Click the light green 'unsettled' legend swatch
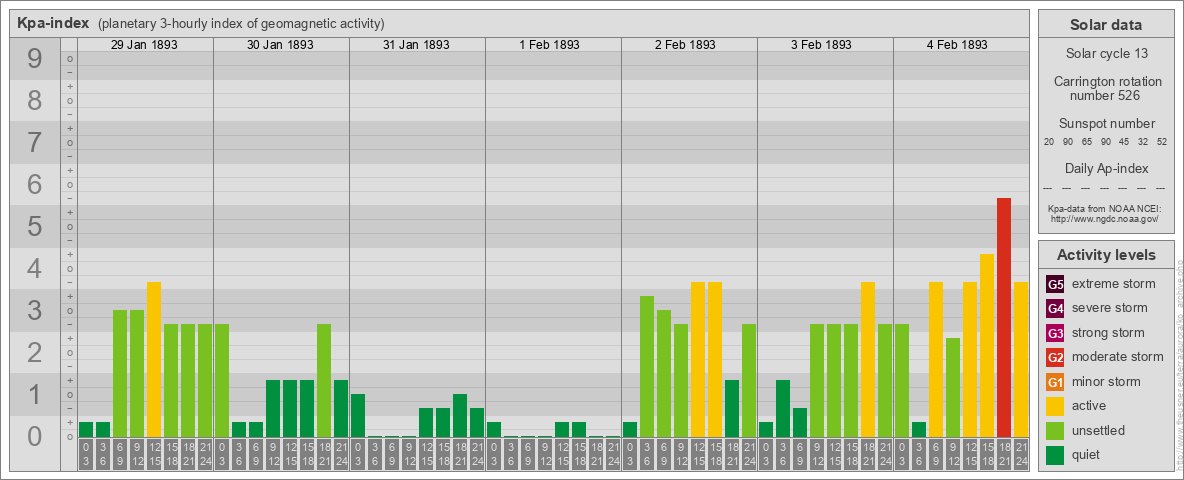1184x480 pixels. coord(1055,431)
